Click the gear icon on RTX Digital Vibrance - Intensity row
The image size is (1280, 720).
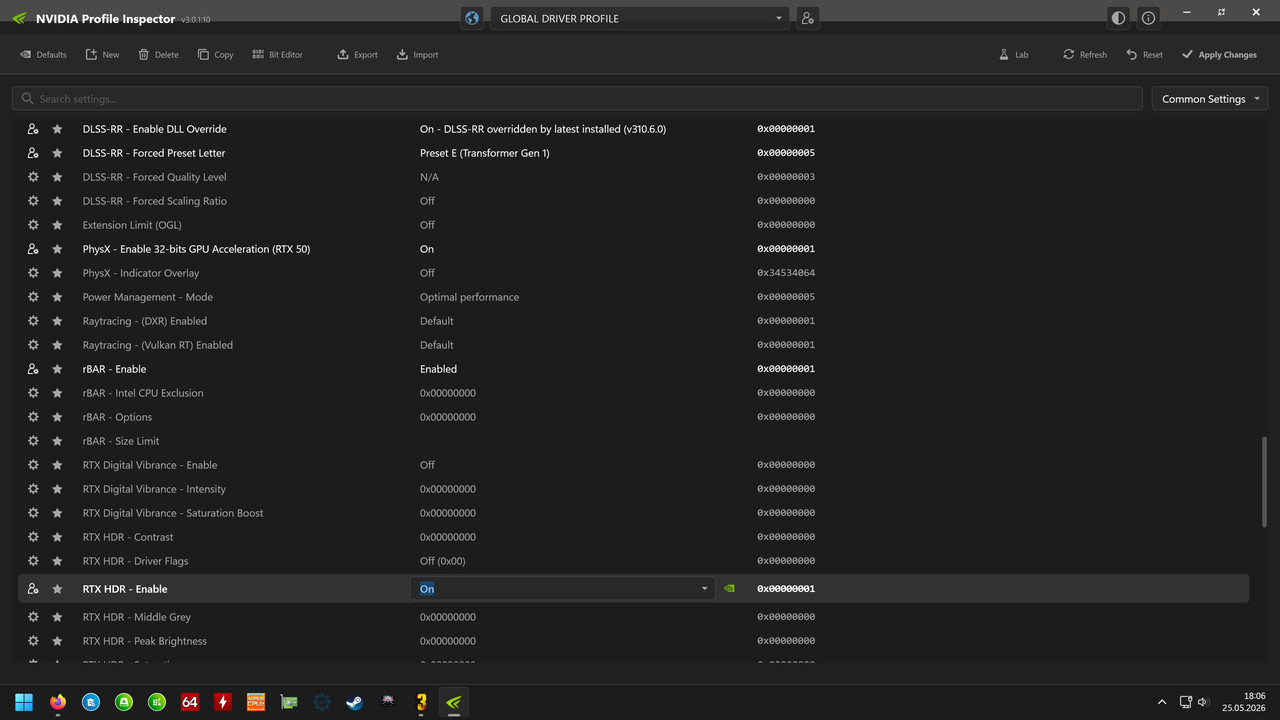point(33,489)
